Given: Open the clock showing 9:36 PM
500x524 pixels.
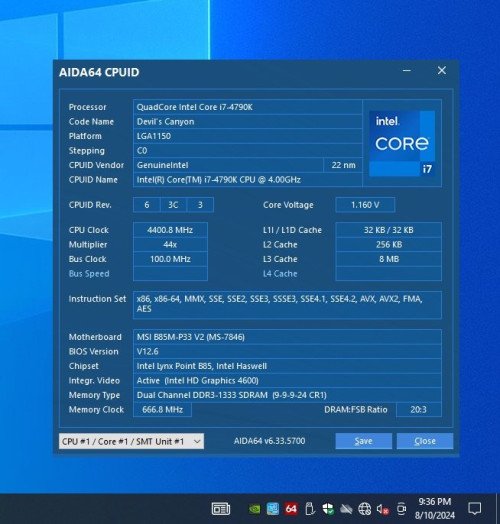Looking at the screenshot, I should [x=435, y=508].
